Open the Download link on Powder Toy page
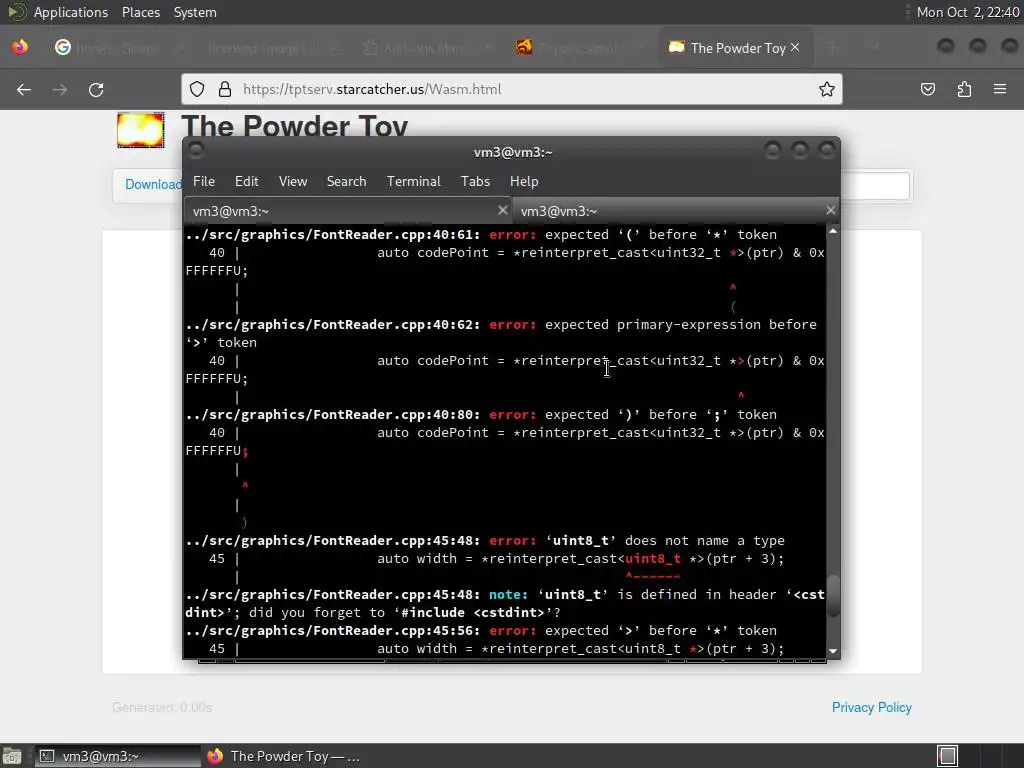 click(x=153, y=185)
